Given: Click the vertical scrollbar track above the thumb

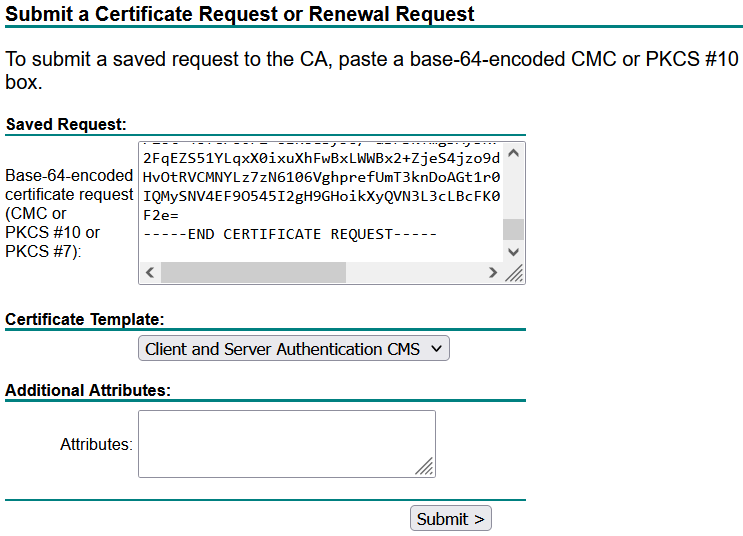Looking at the screenshot, I should (x=513, y=191).
